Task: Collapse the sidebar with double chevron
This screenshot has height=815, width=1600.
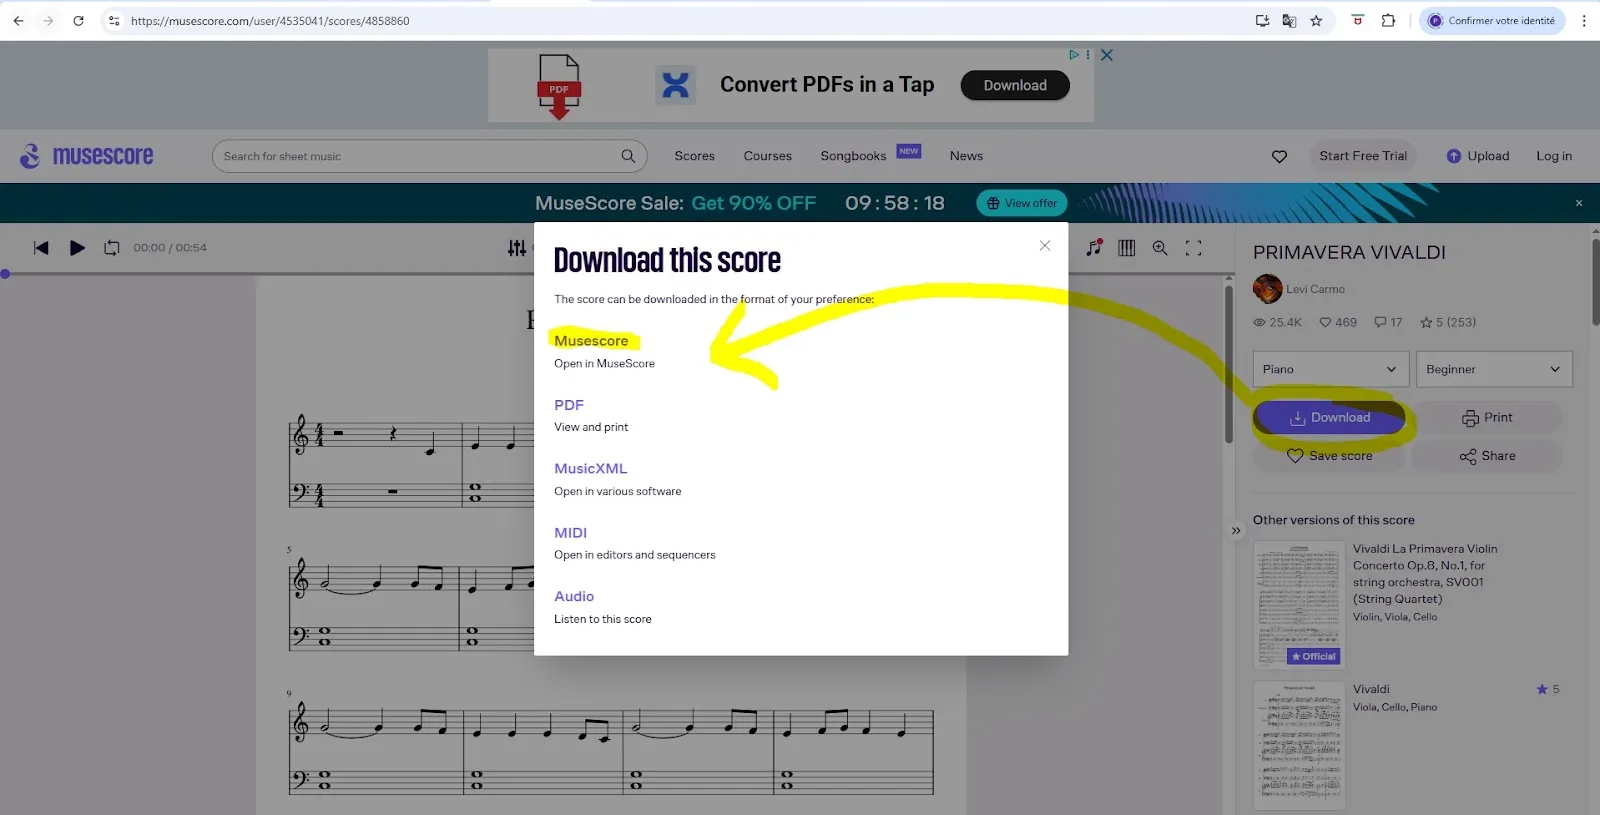Action: click(x=1236, y=531)
